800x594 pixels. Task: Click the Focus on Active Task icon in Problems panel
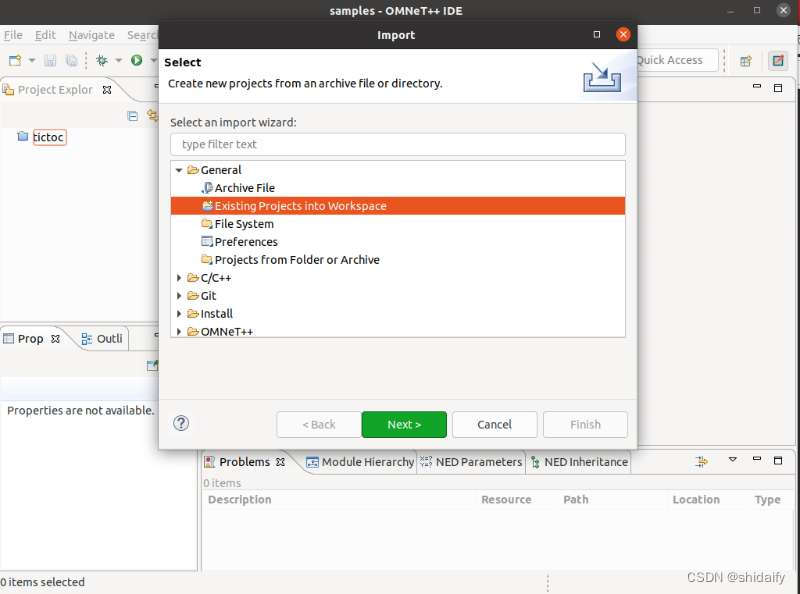[x=699, y=460]
